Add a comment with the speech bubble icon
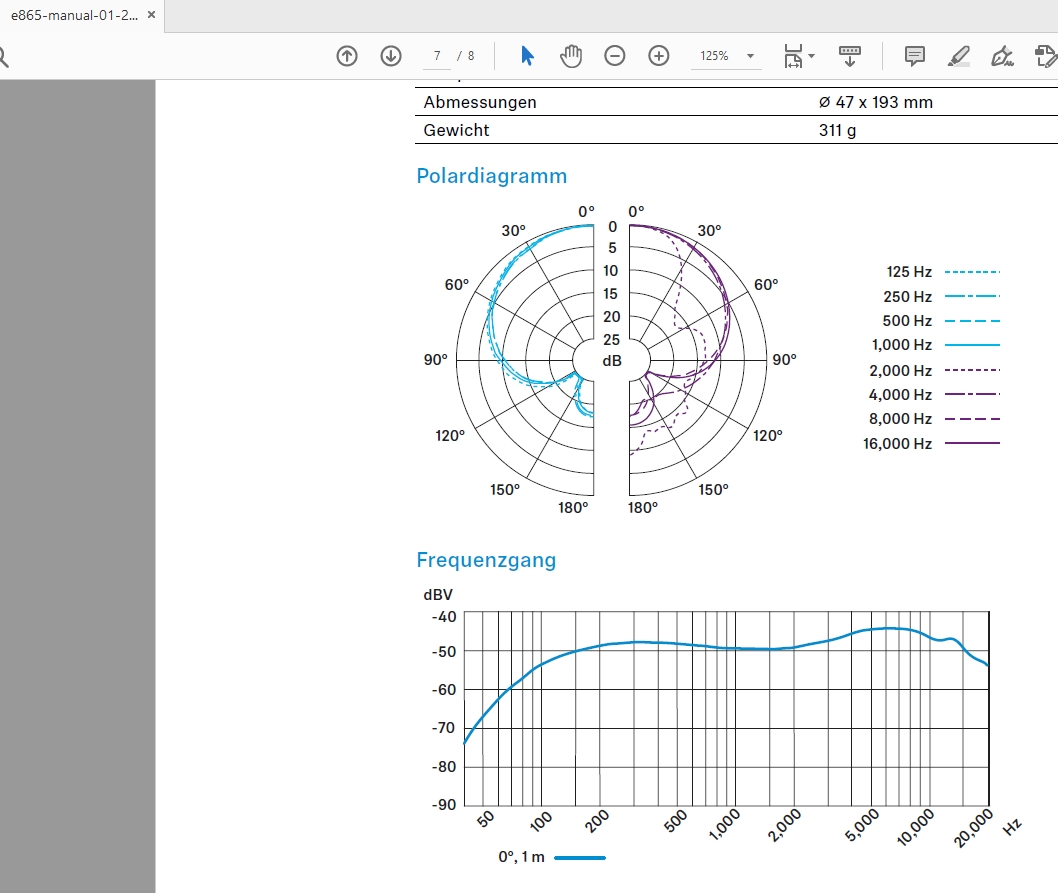The width and height of the screenshot is (1058, 893). coord(914,56)
